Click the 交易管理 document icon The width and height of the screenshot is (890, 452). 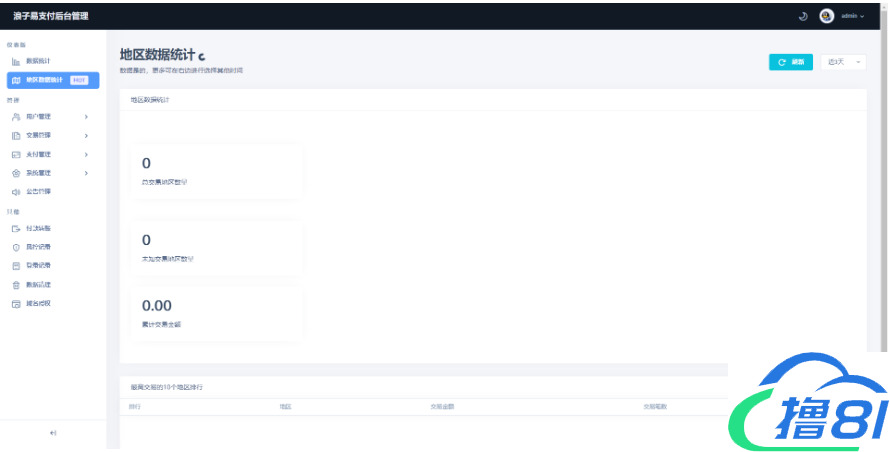[16, 136]
